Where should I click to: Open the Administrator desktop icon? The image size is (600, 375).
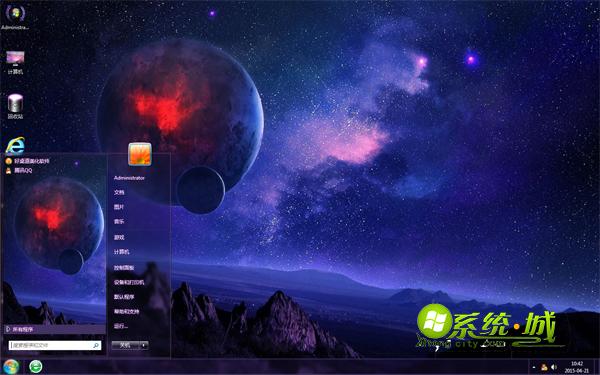point(15,17)
